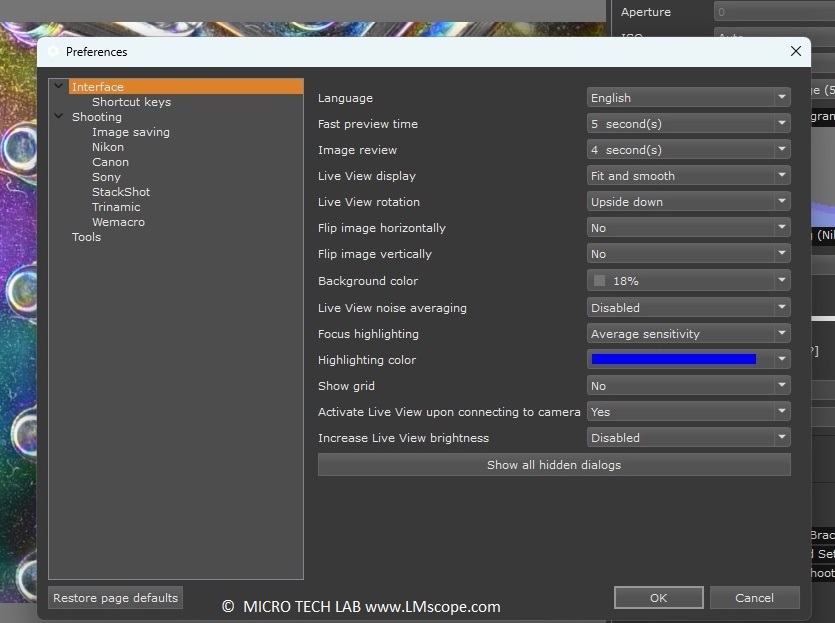This screenshot has height=623, width=835.
Task: Pick the blue Highlighting color swatch
Action: 674,359
